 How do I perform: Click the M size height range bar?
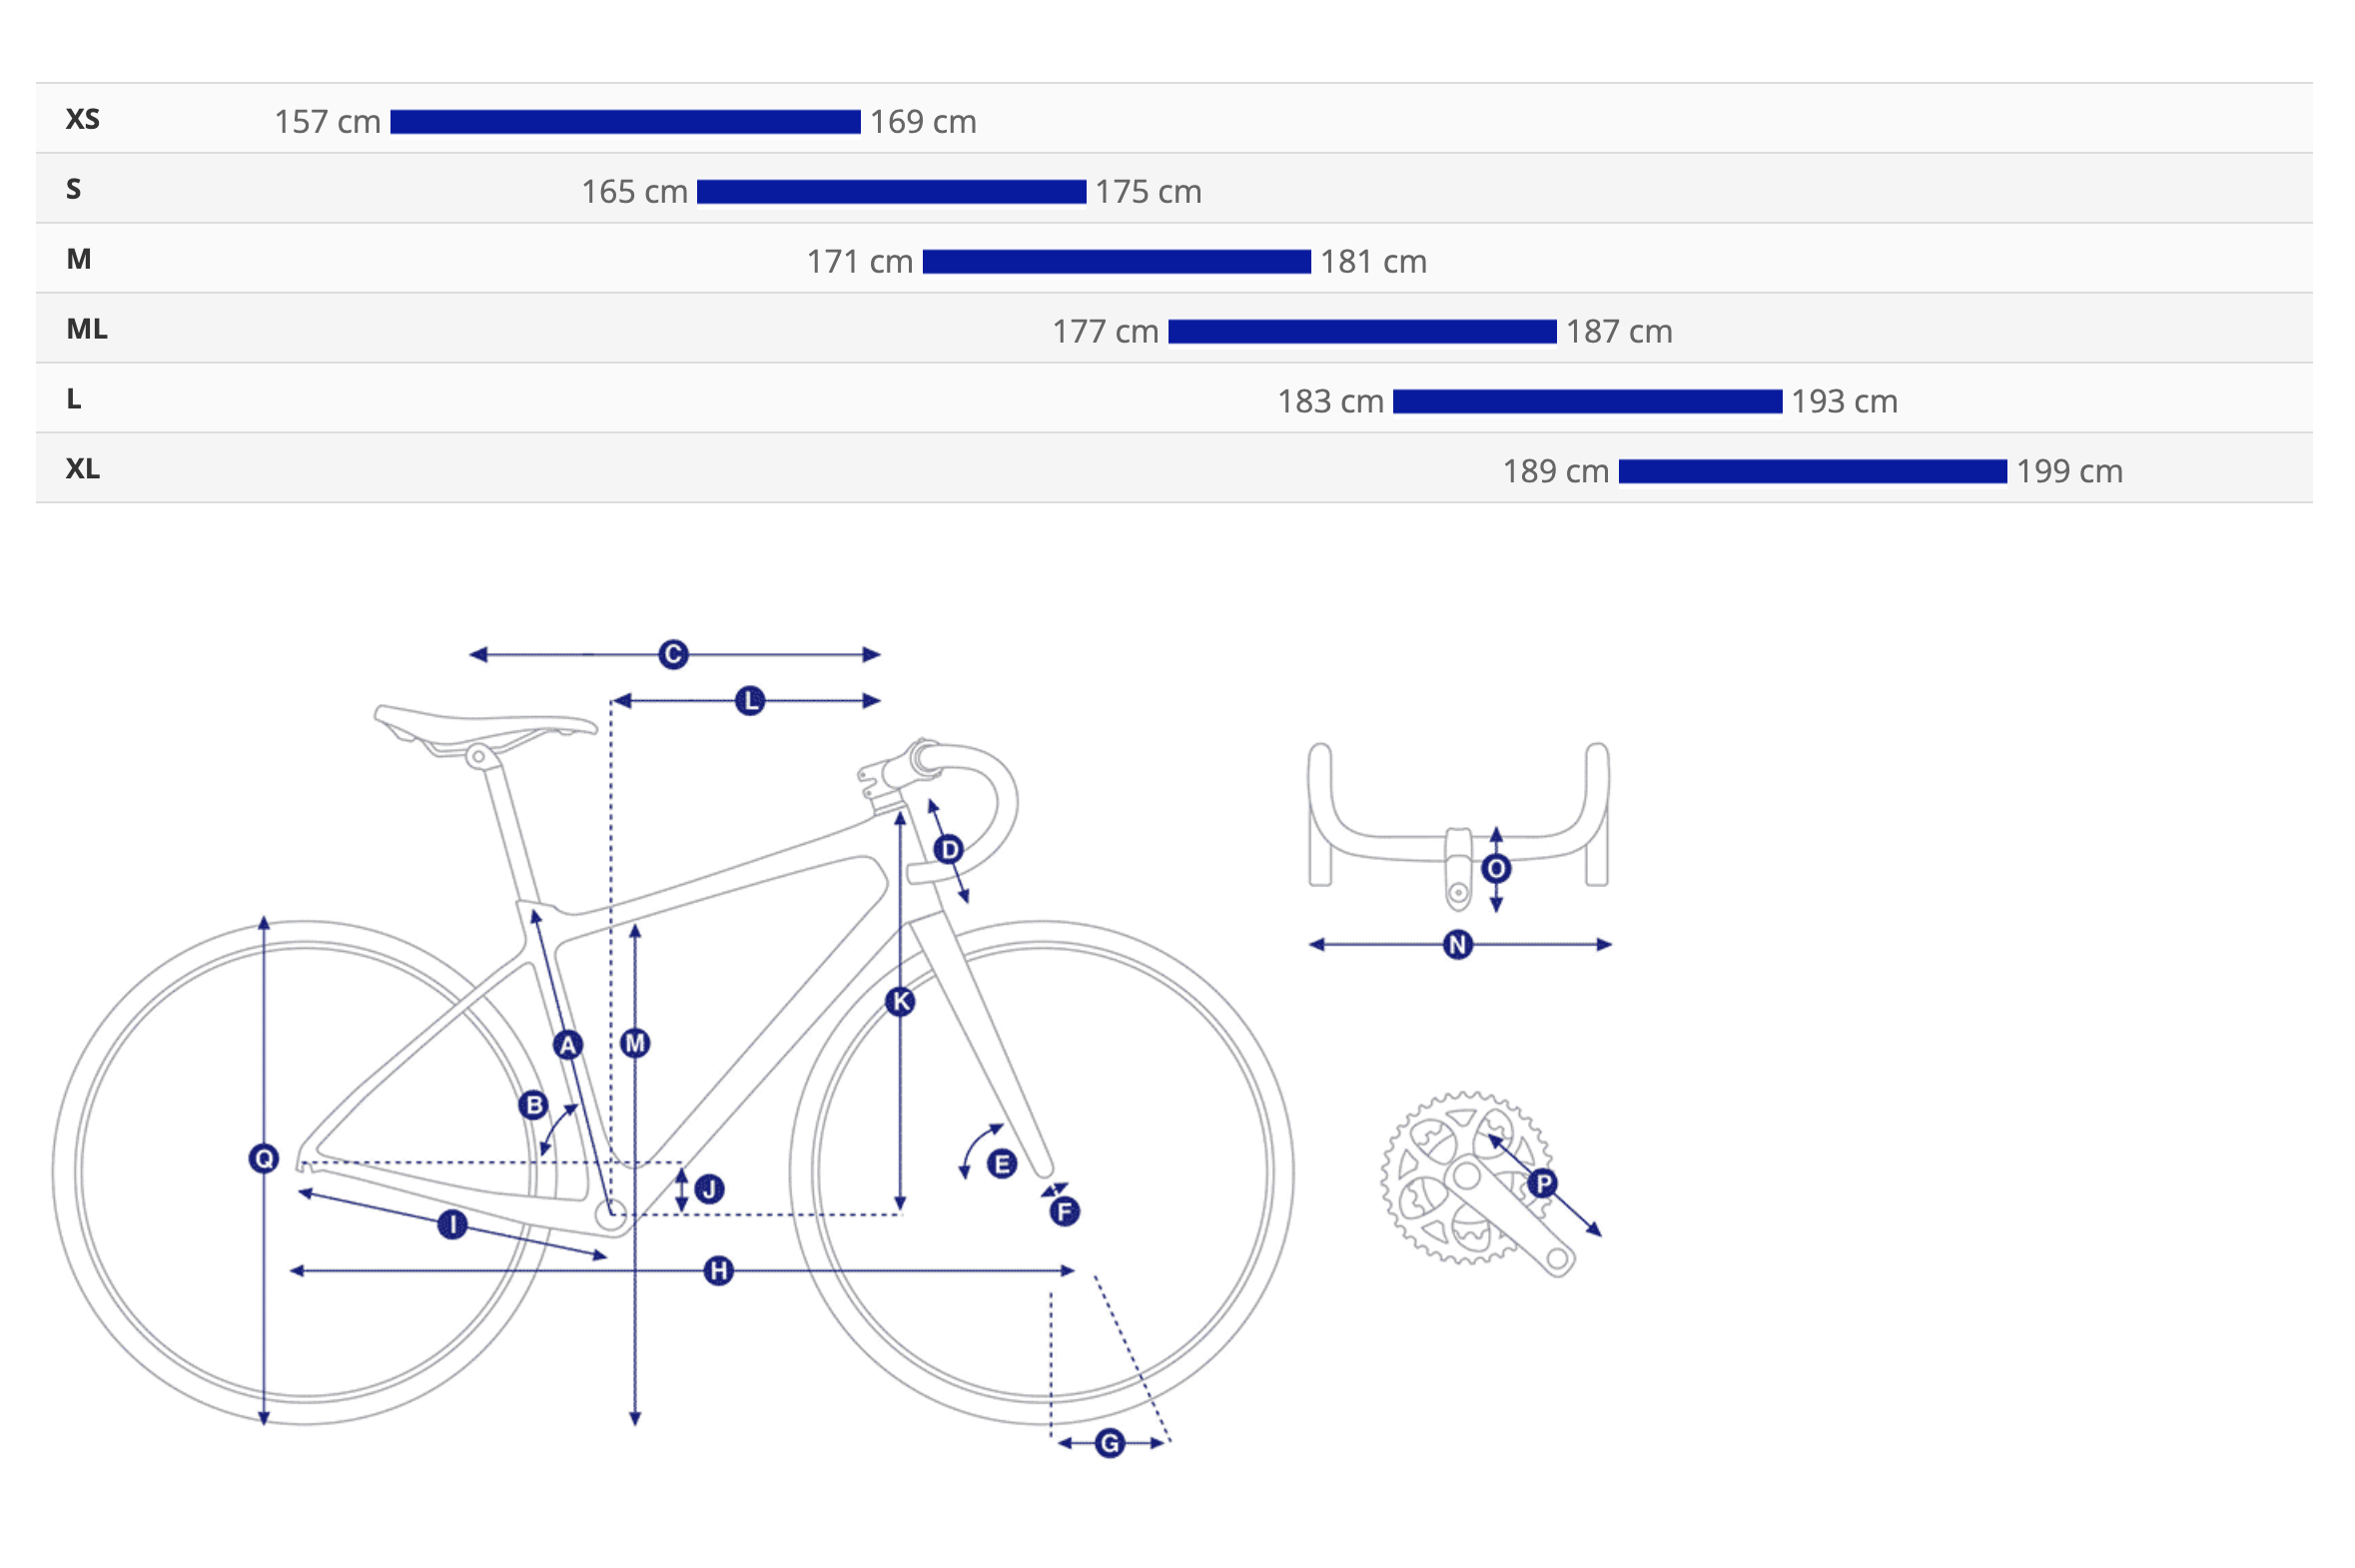pyautogui.click(x=1116, y=262)
